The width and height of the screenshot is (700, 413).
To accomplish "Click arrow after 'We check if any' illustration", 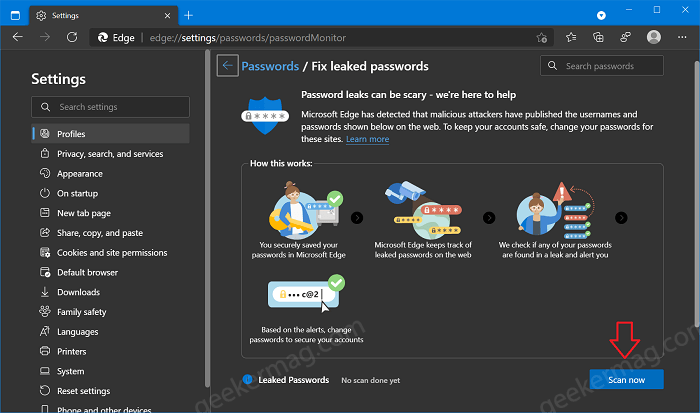I will [621, 218].
